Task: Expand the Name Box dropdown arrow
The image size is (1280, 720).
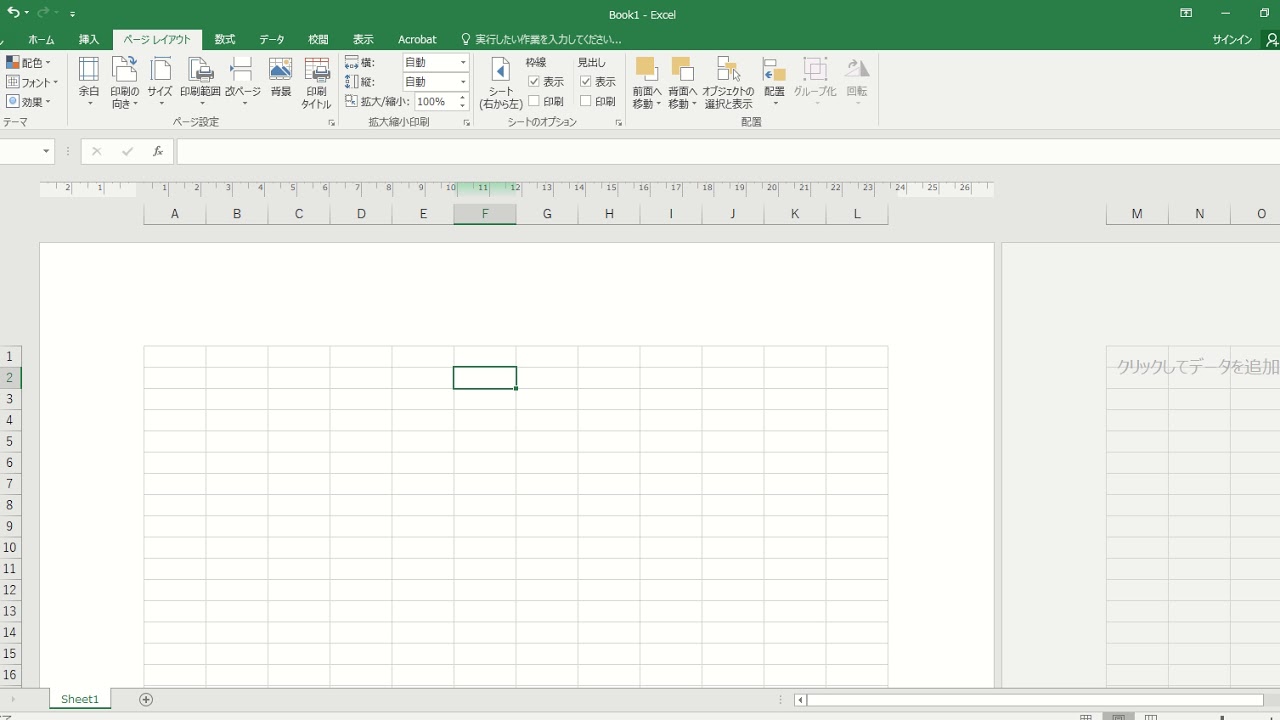Action: click(x=46, y=151)
